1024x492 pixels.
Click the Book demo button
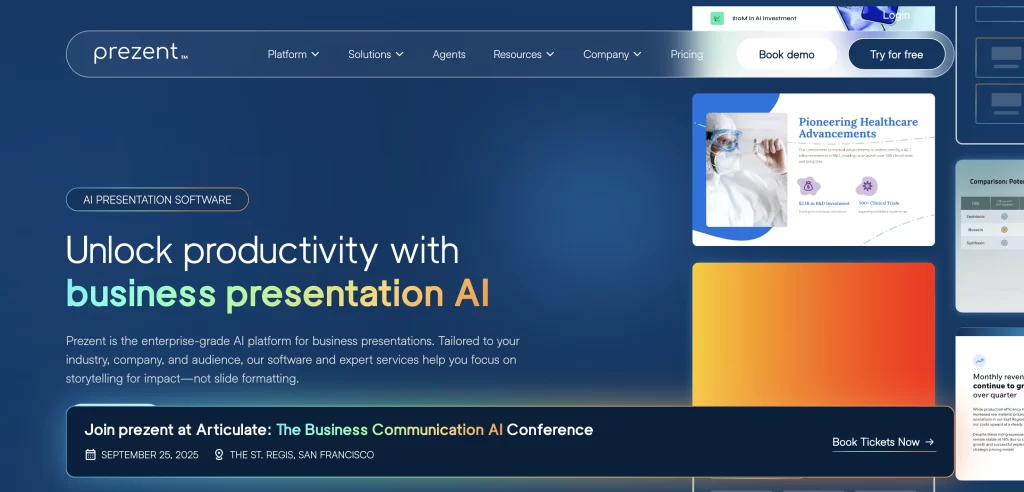[786, 54]
